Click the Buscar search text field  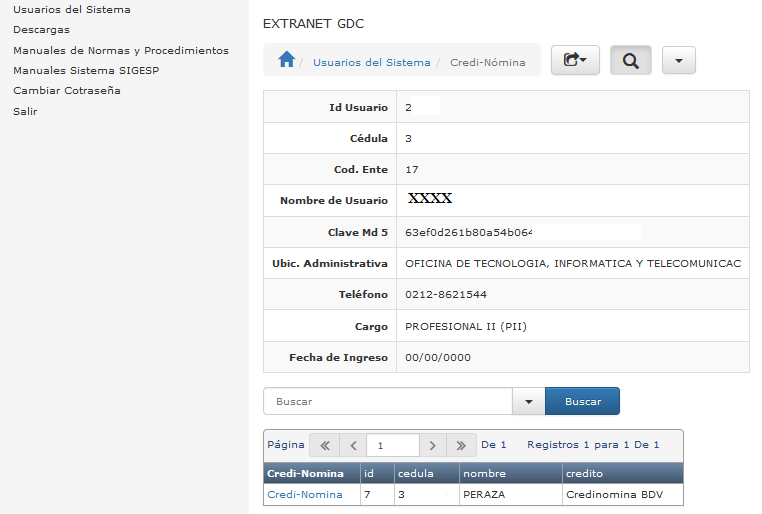pyautogui.click(x=388, y=401)
